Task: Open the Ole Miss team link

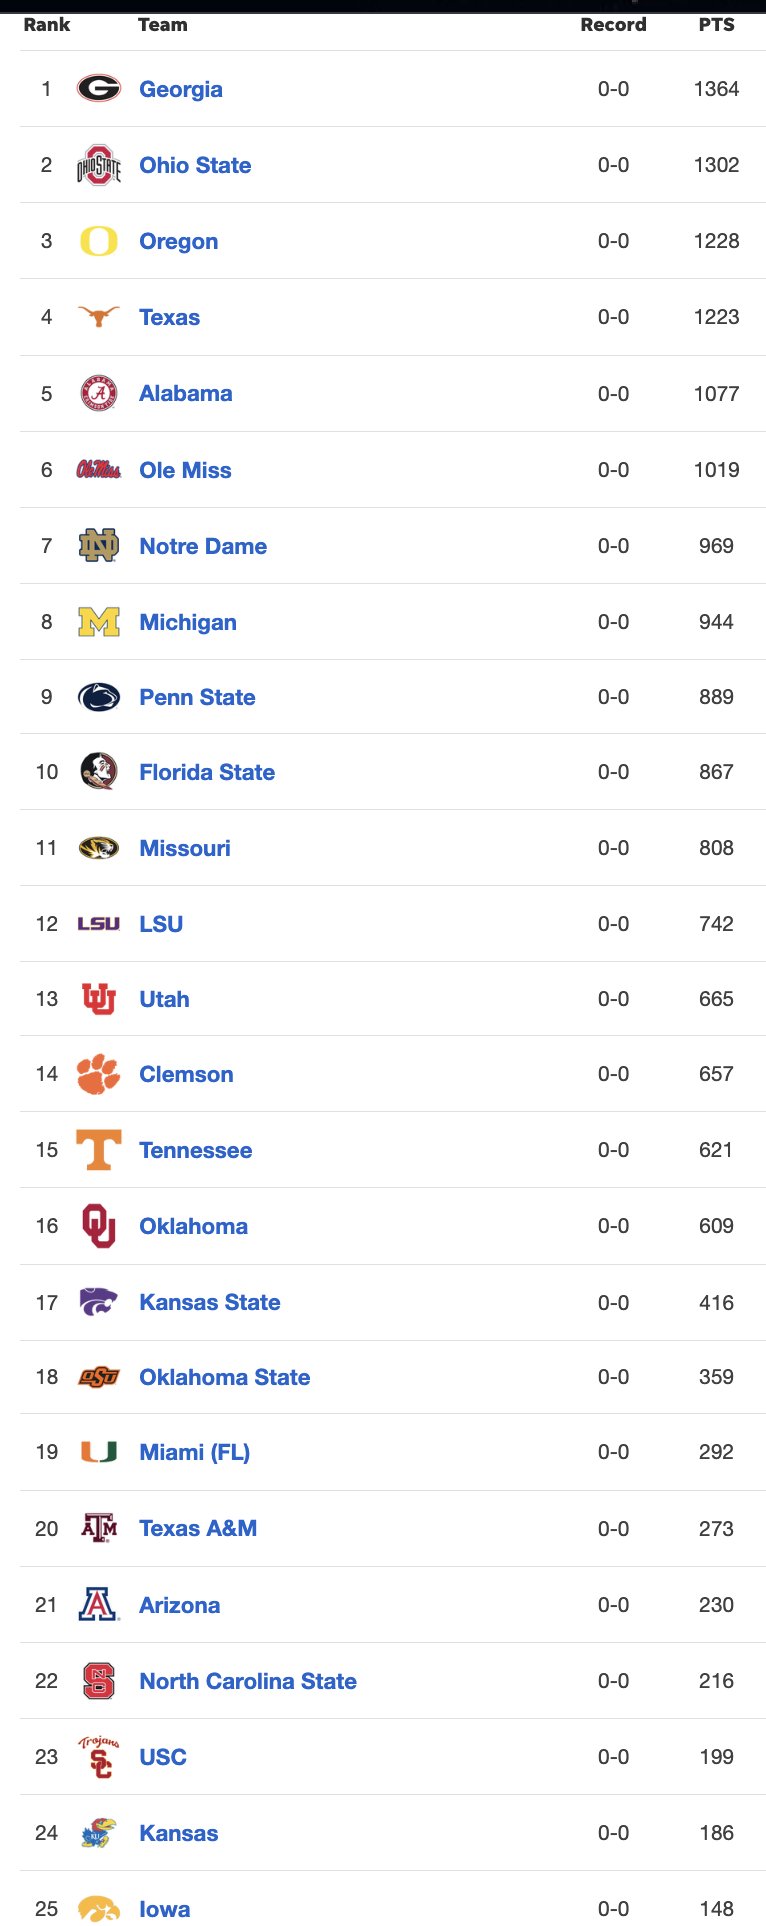Action: [x=185, y=470]
